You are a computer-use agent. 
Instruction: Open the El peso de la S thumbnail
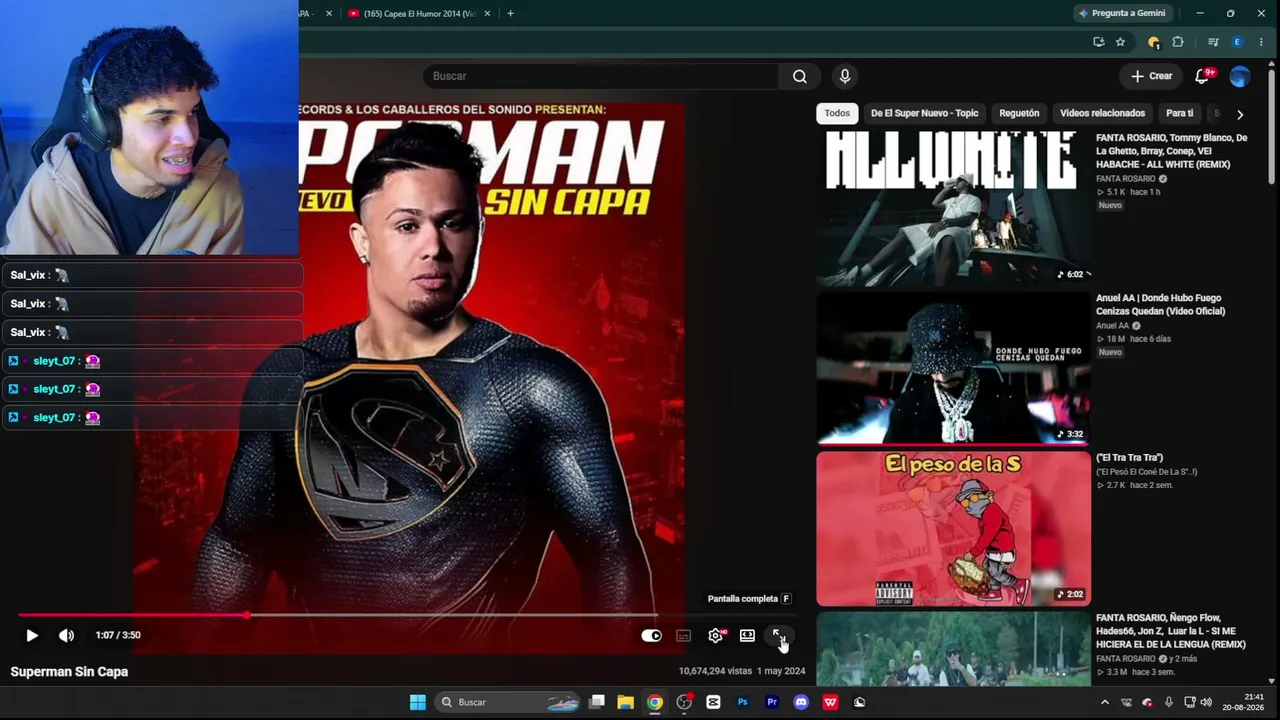pos(953,529)
